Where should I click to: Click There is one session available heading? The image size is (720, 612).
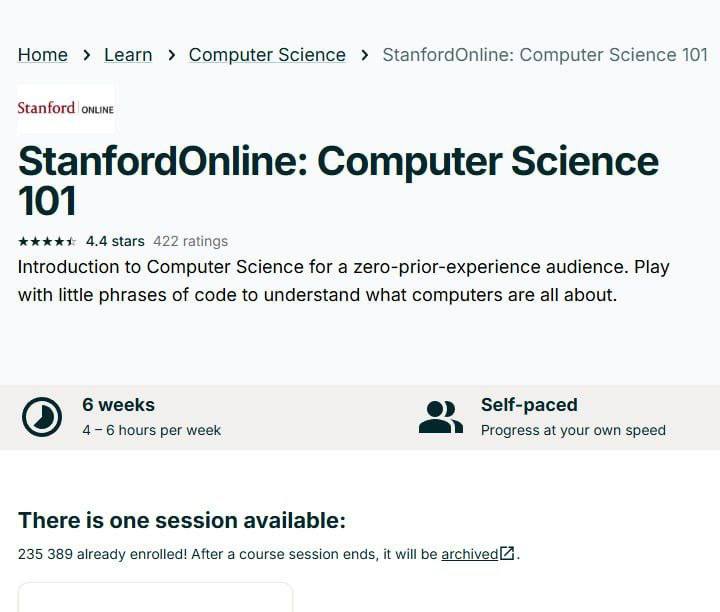tap(182, 521)
